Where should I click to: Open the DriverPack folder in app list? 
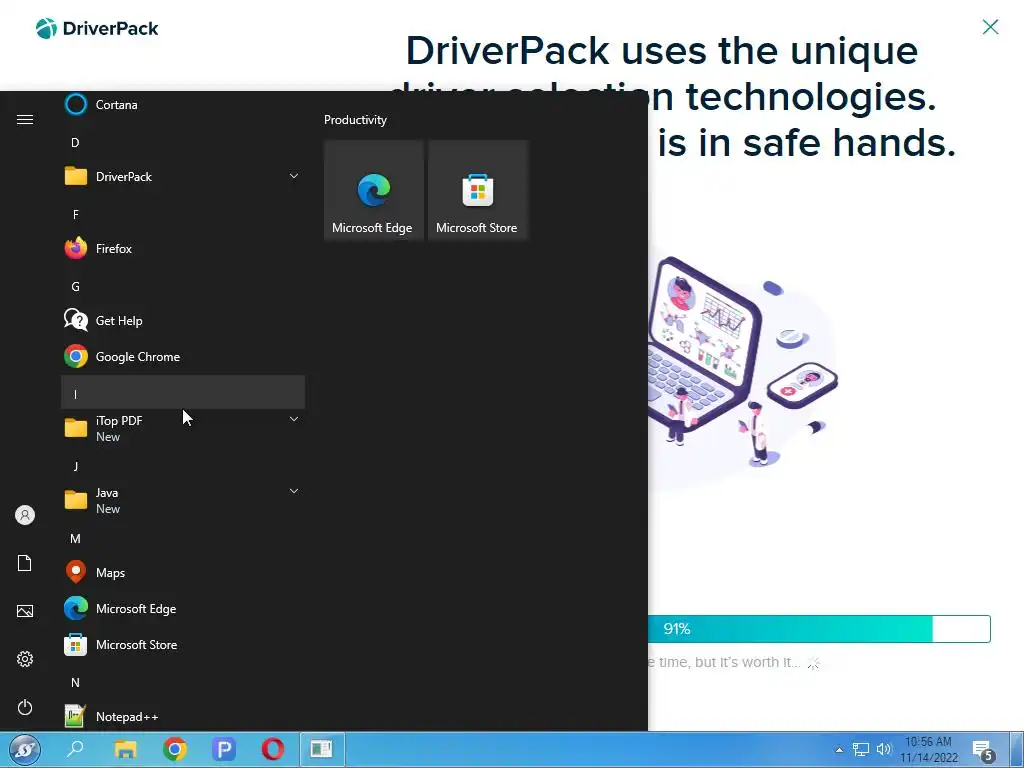[183, 176]
